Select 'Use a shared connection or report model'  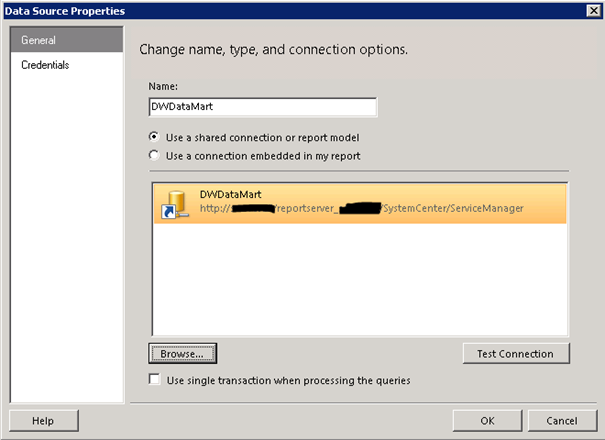point(154,137)
